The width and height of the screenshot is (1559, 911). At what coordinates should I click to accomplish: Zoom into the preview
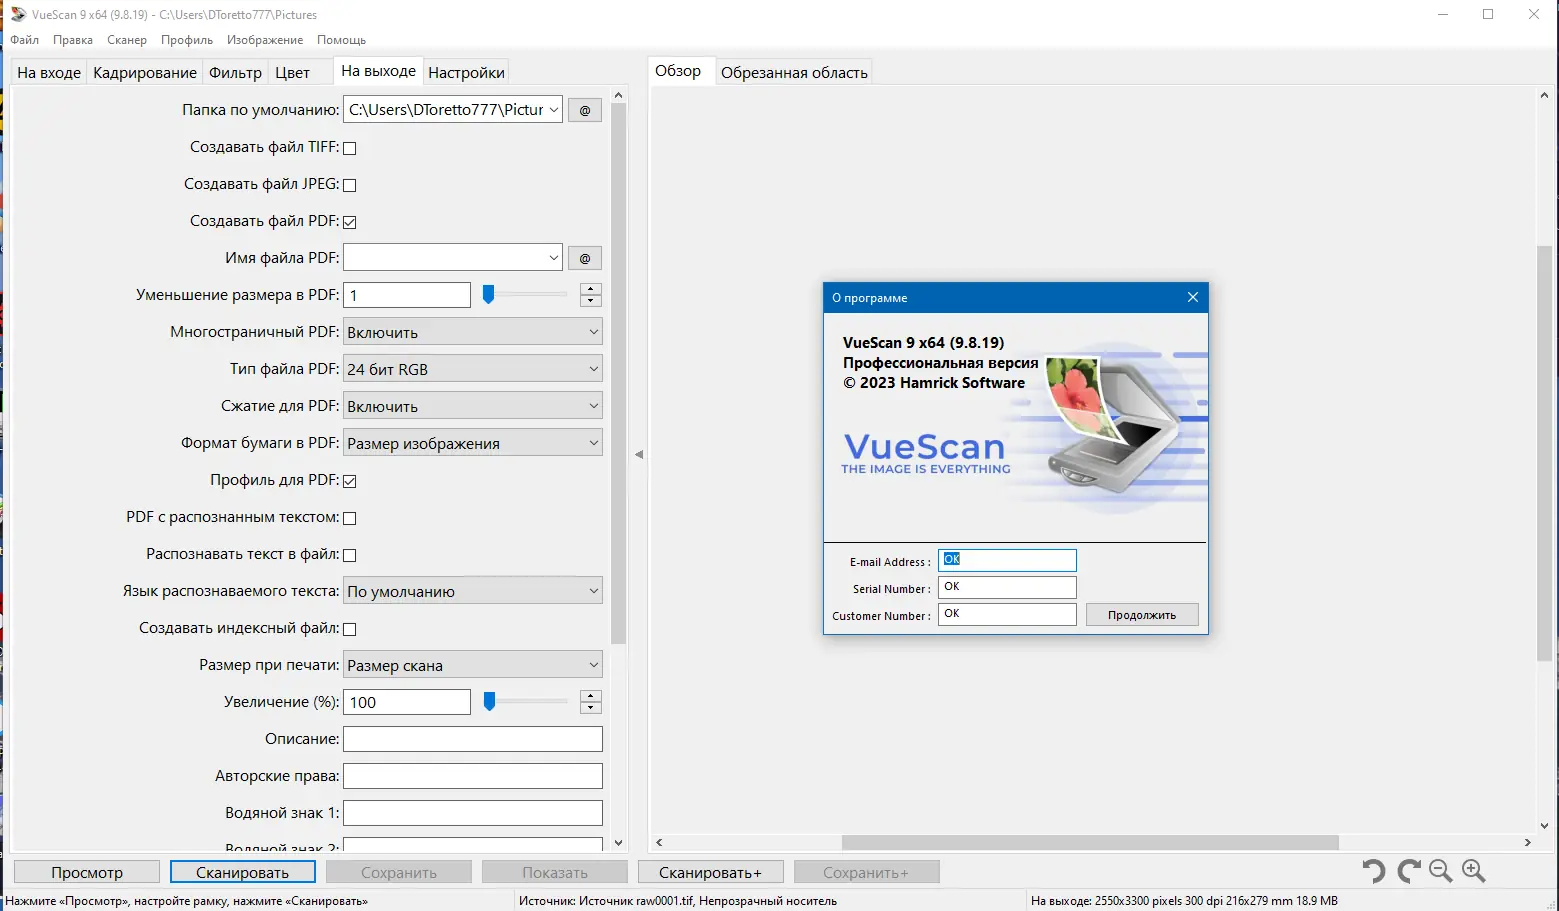coord(1474,870)
